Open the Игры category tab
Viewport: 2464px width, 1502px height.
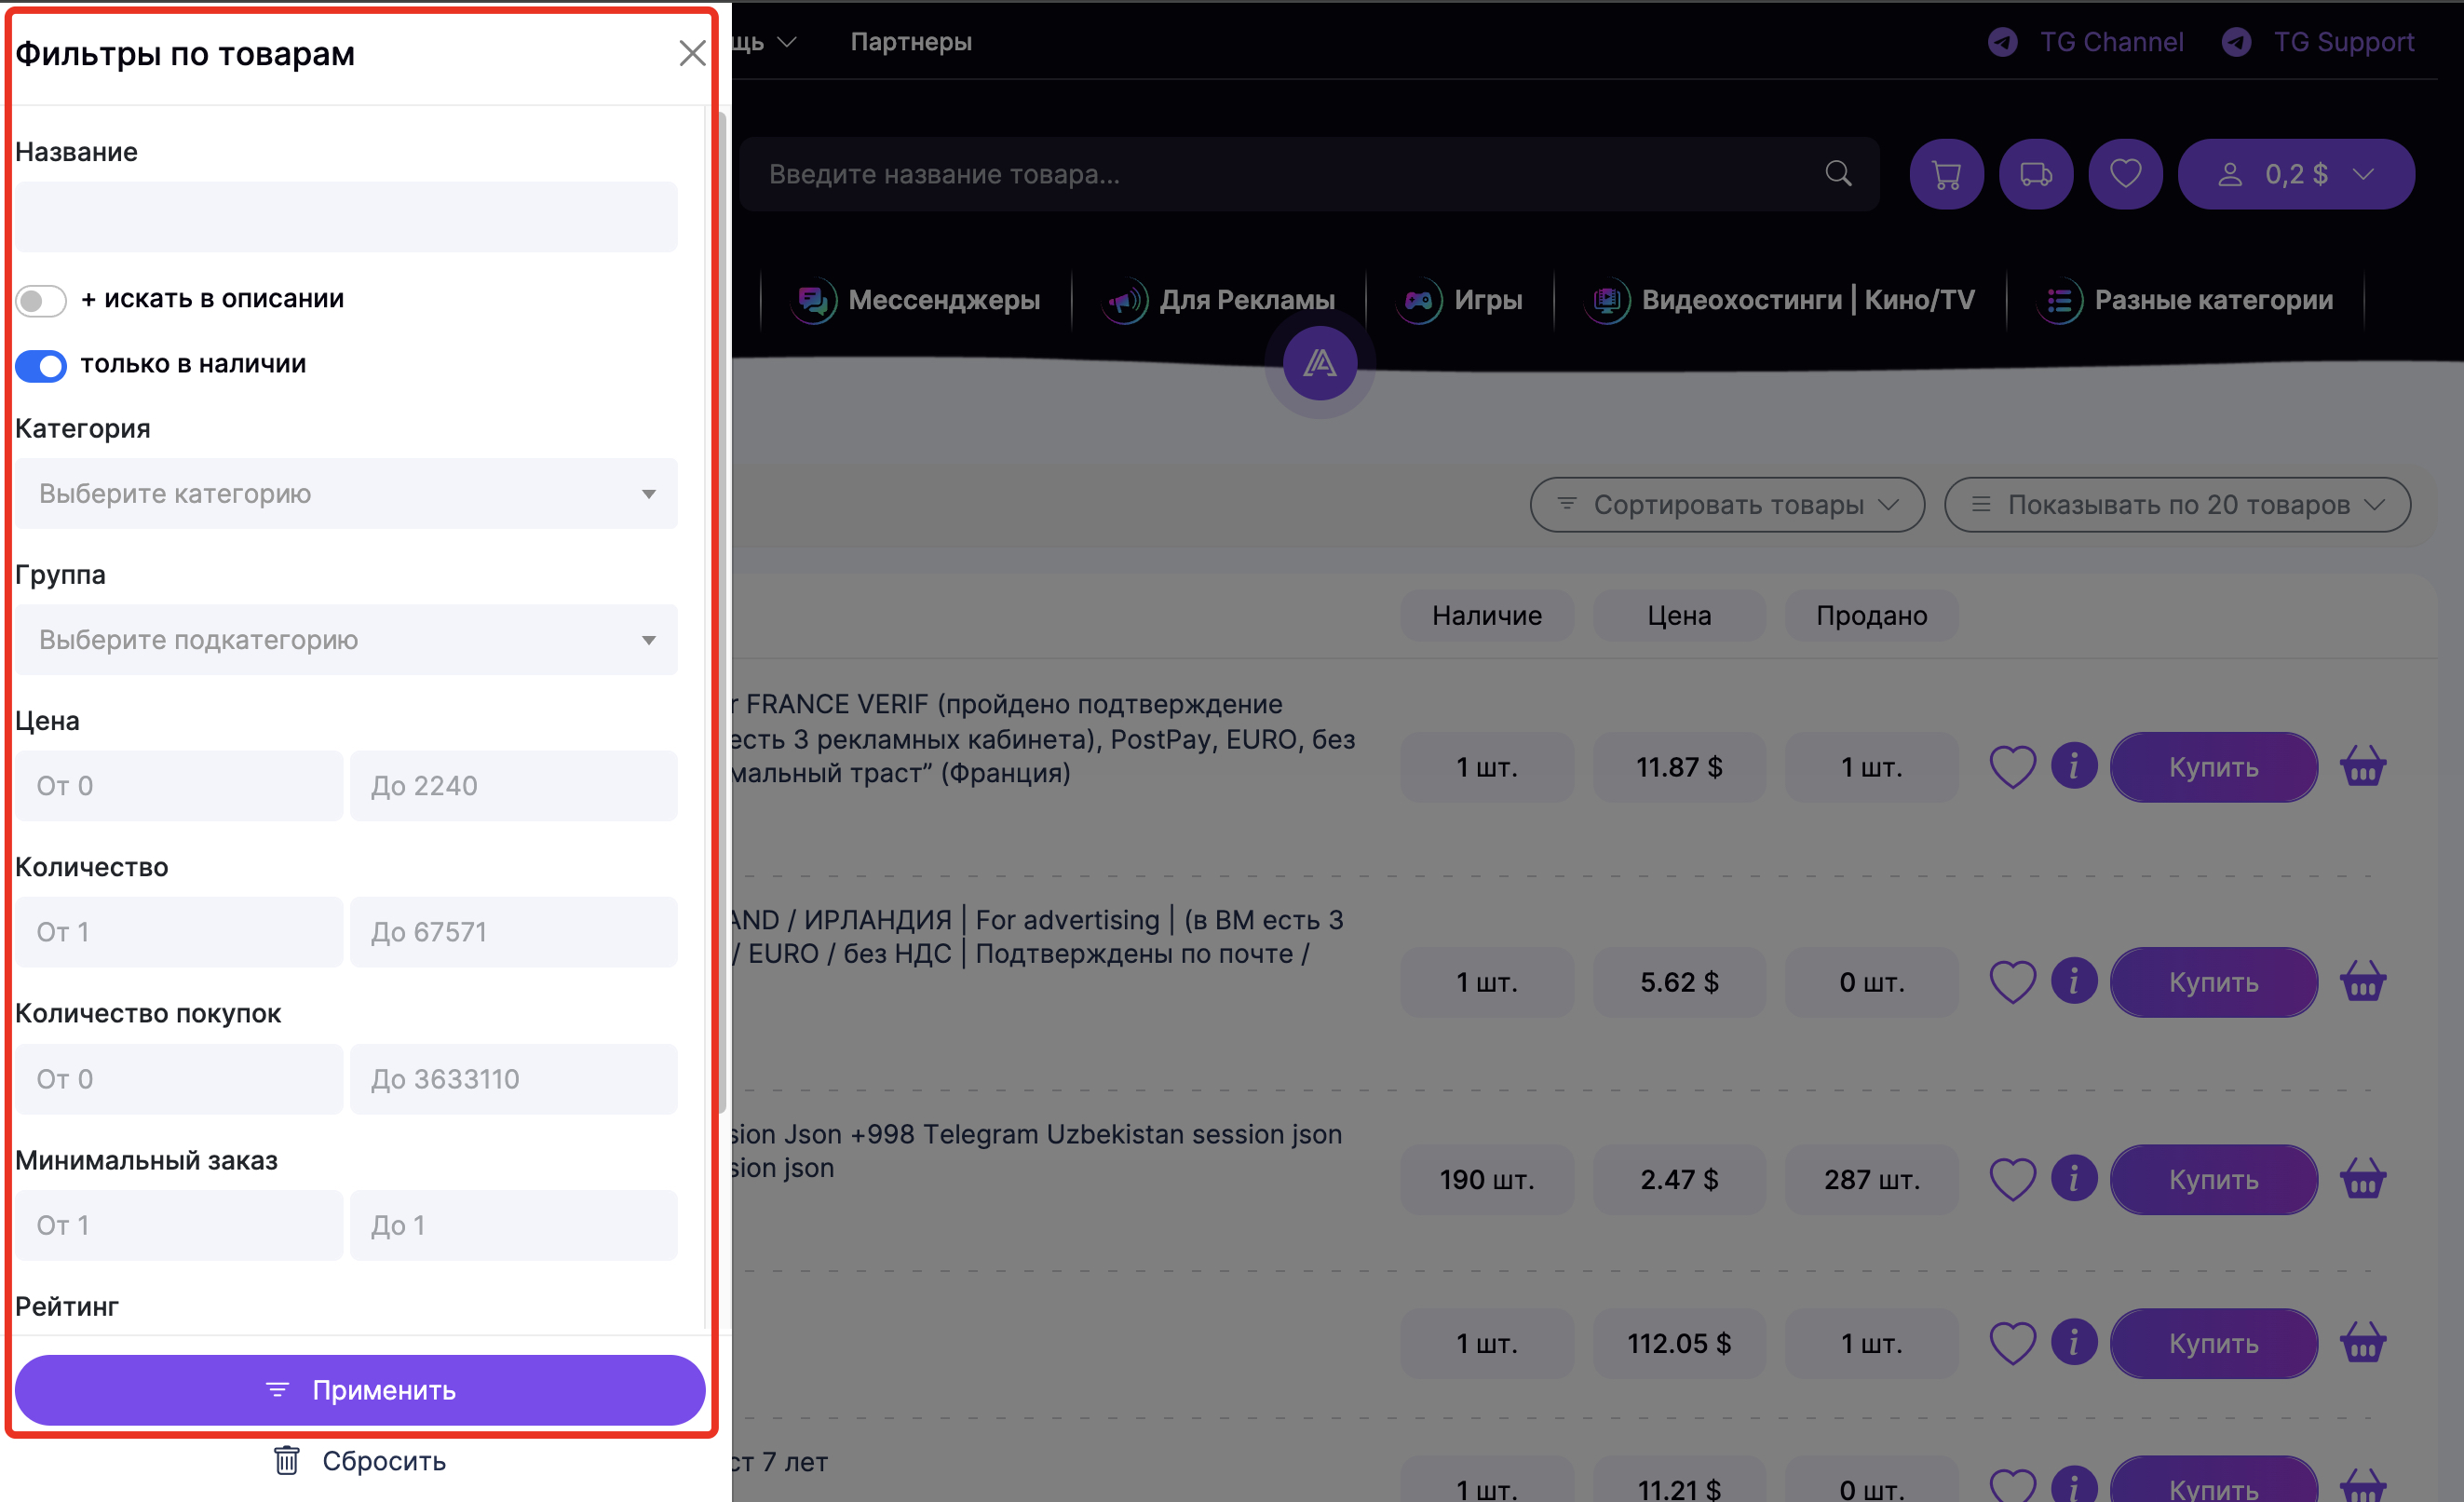click(x=1462, y=300)
